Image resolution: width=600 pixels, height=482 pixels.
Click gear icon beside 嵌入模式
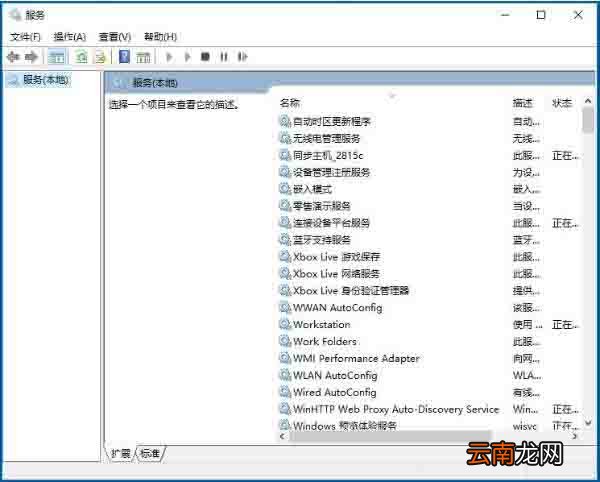tap(285, 189)
